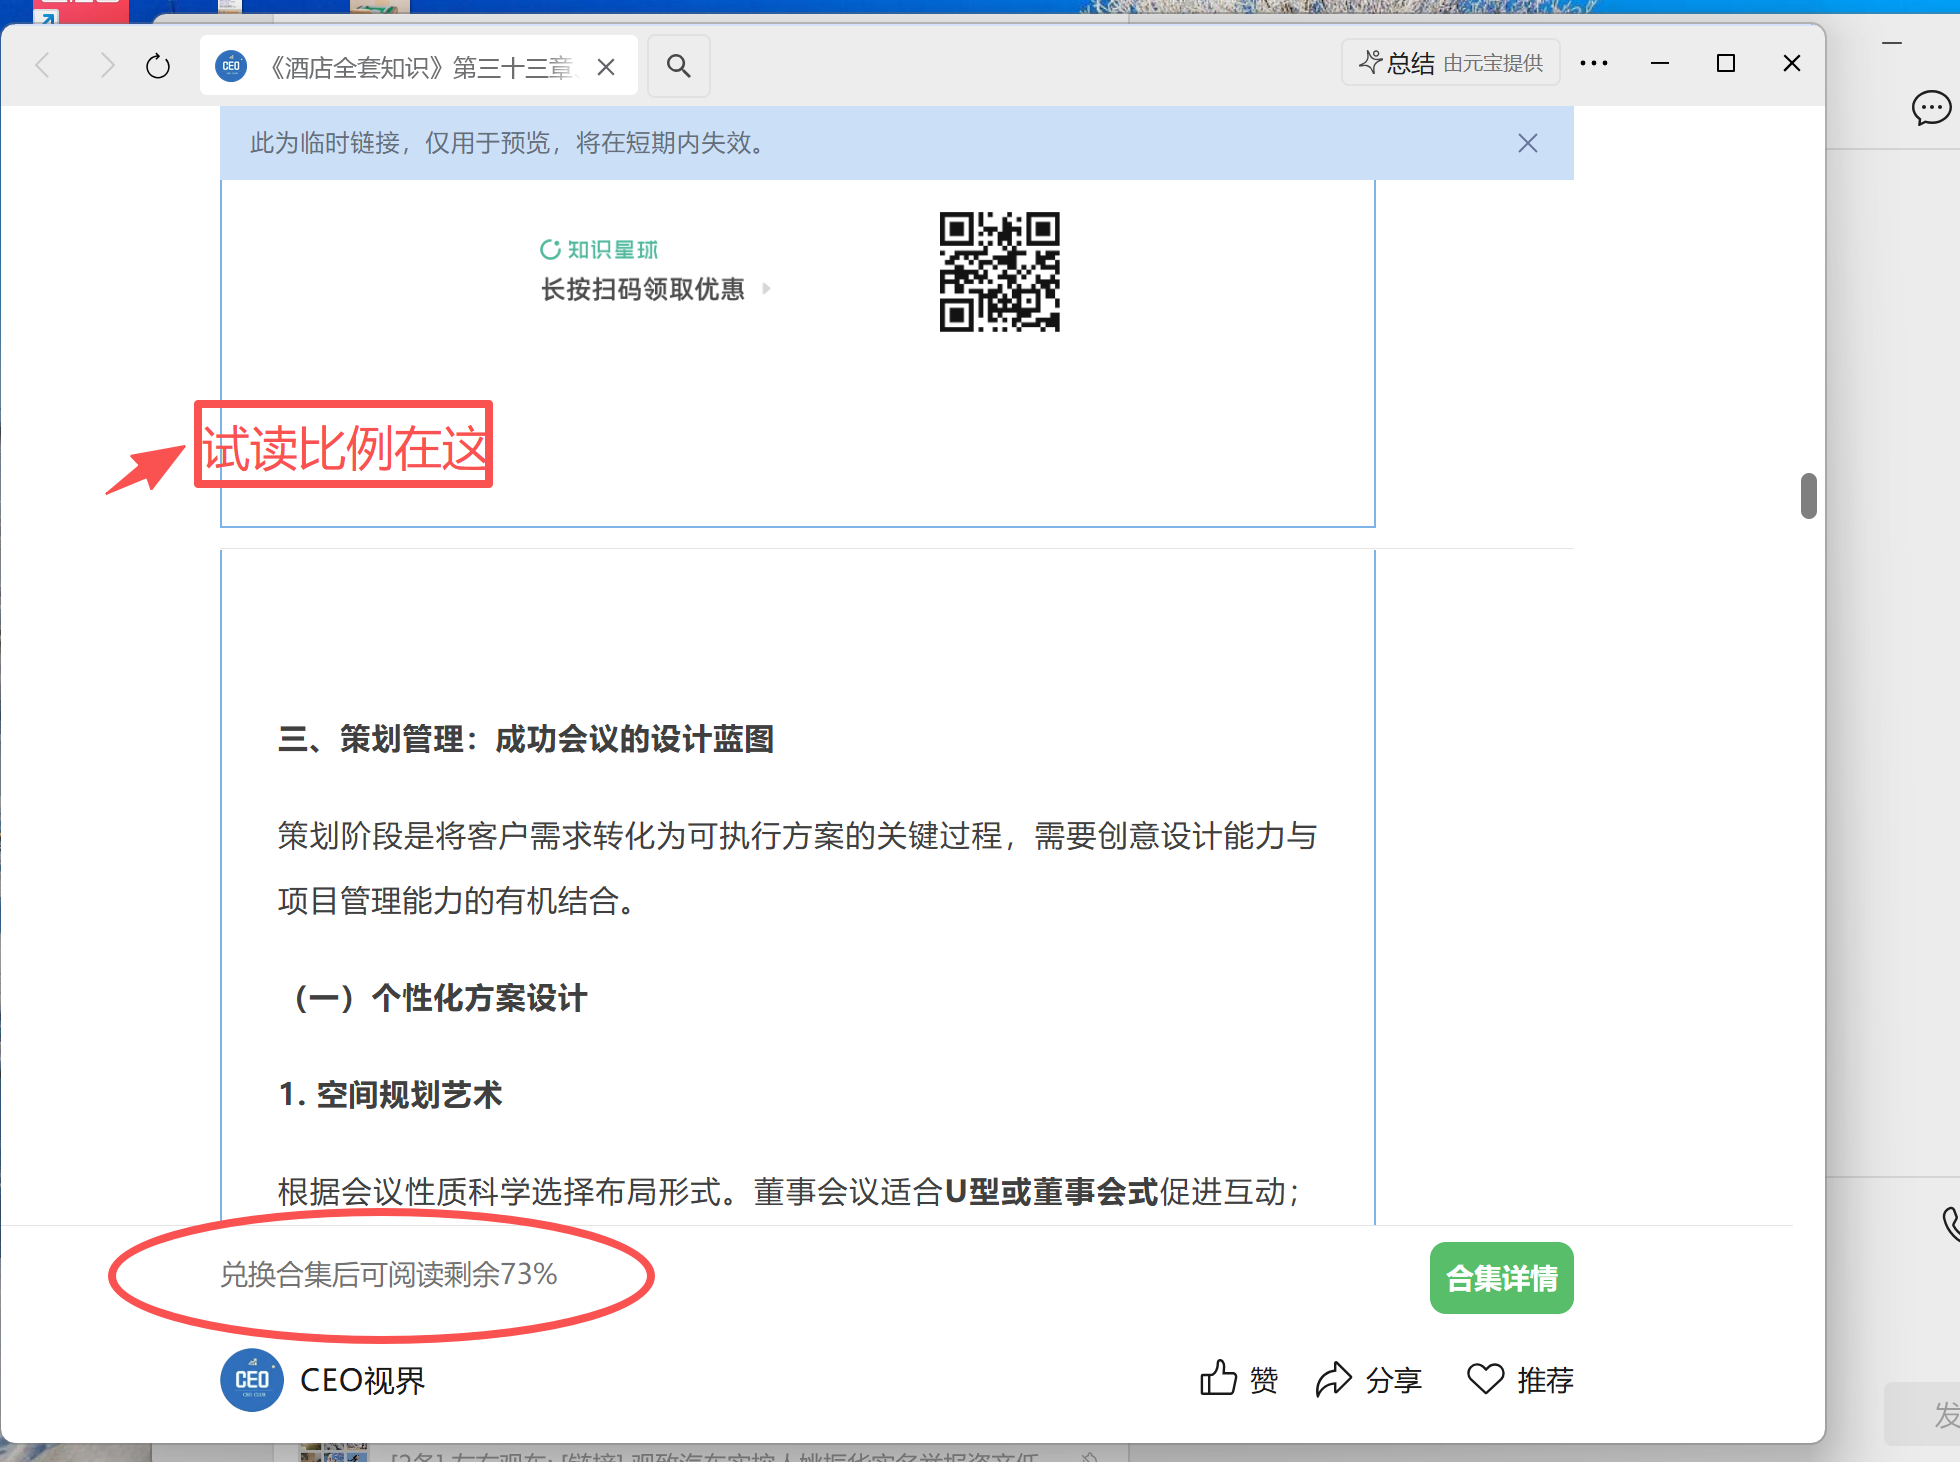Click the vertical scrollbar thumb
The image size is (1960, 1462).
point(1808,496)
